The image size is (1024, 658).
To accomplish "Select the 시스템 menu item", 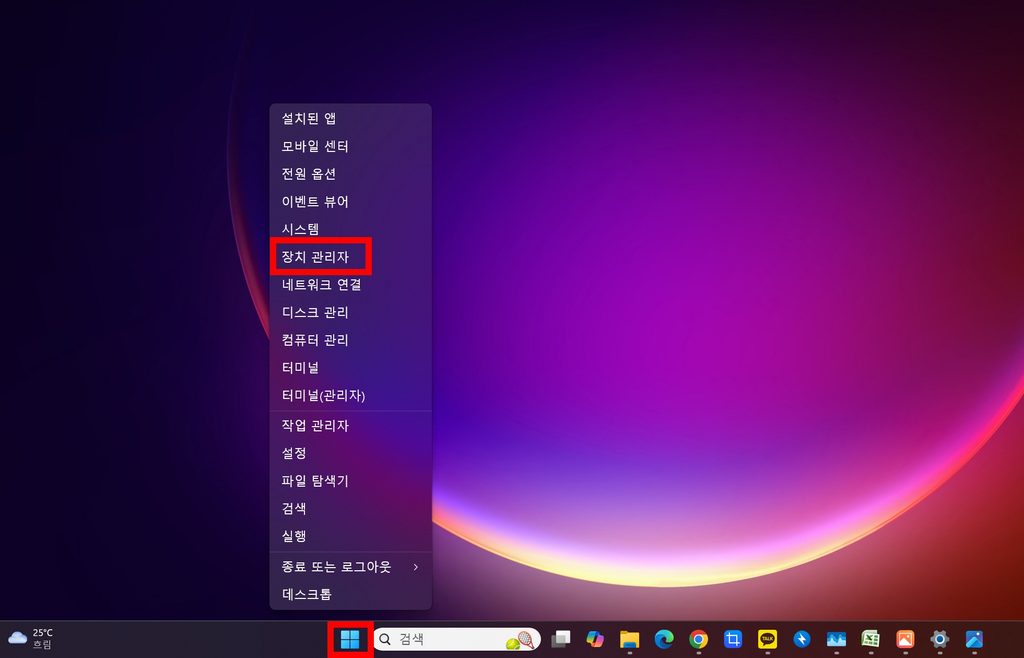I will 351,229.
